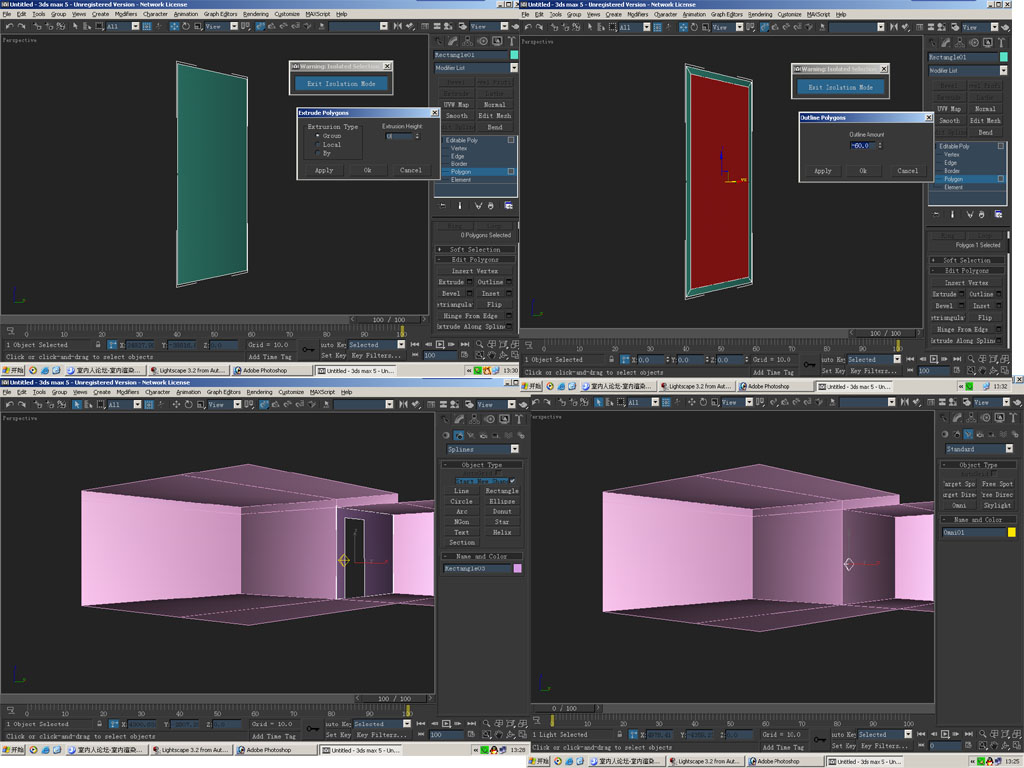Image resolution: width=1024 pixels, height=768 pixels.
Task: Click Rectangle01 teal color swatch in top-left window
Action: pyautogui.click(x=514, y=55)
